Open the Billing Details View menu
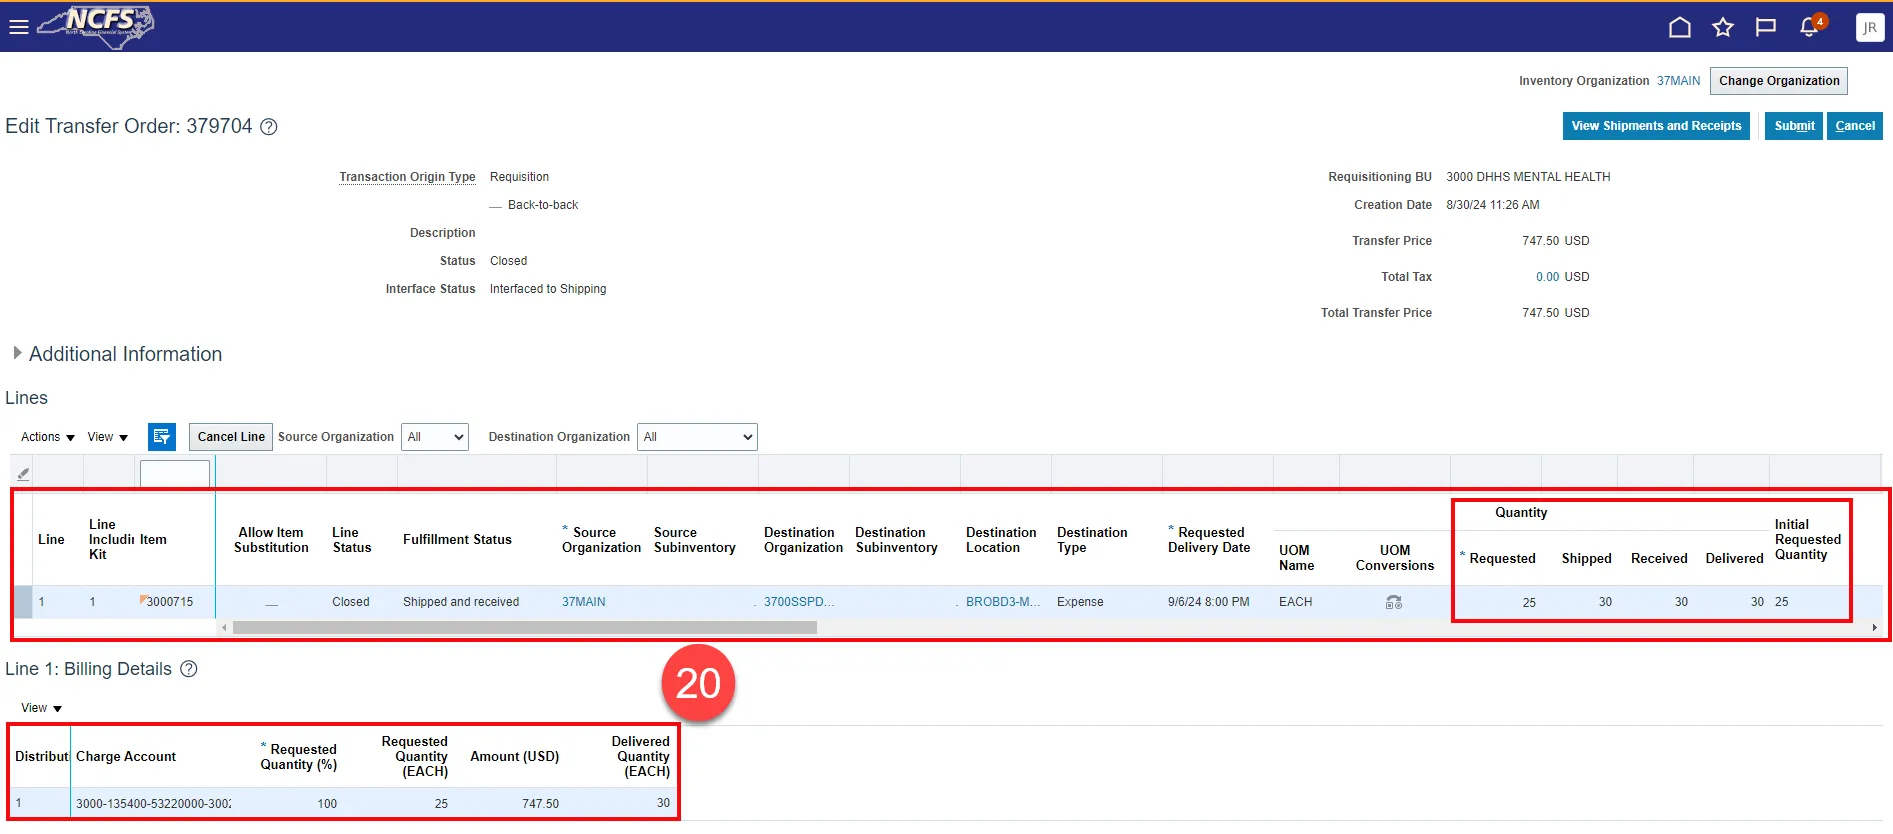Image resolution: width=1893 pixels, height=834 pixels. coord(41,708)
